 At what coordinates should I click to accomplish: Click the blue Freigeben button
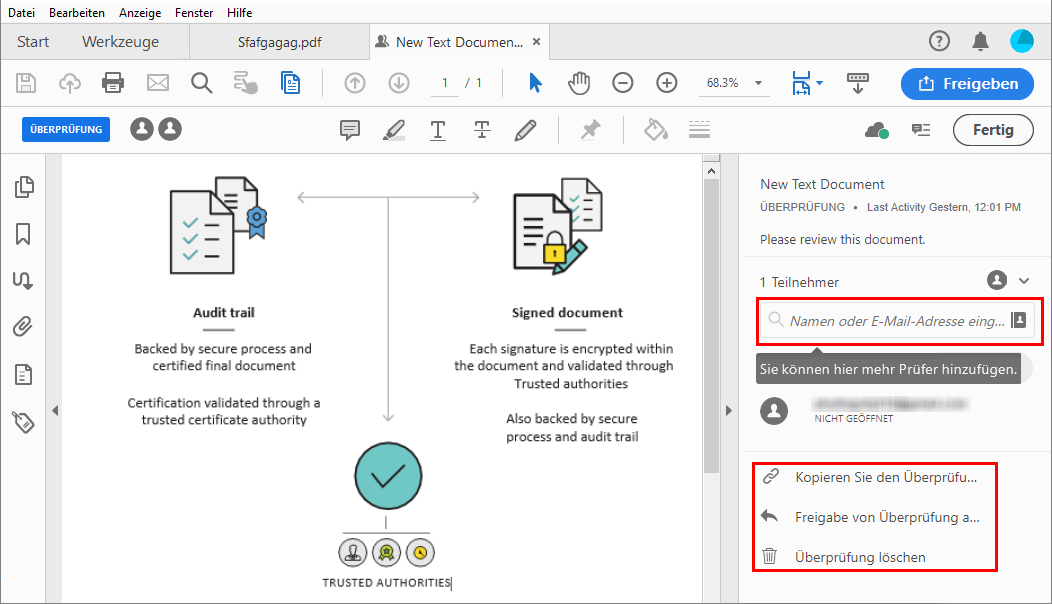pyautogui.click(x=967, y=84)
